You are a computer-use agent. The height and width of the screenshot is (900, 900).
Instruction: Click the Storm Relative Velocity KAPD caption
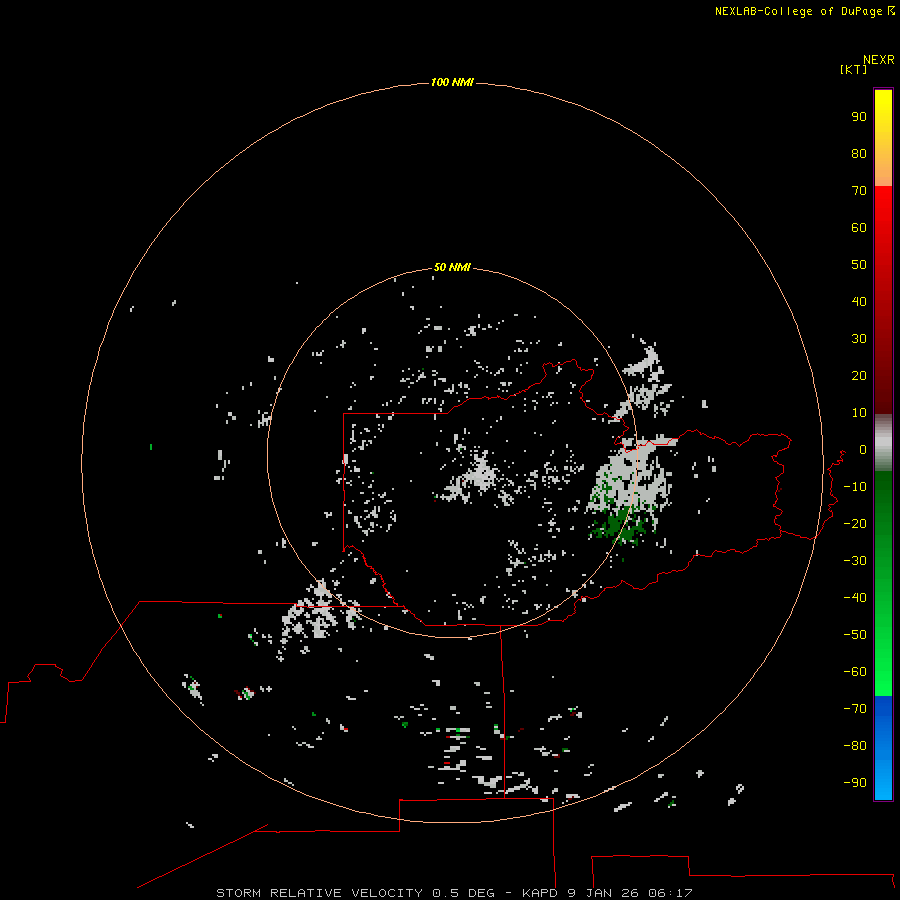454,893
